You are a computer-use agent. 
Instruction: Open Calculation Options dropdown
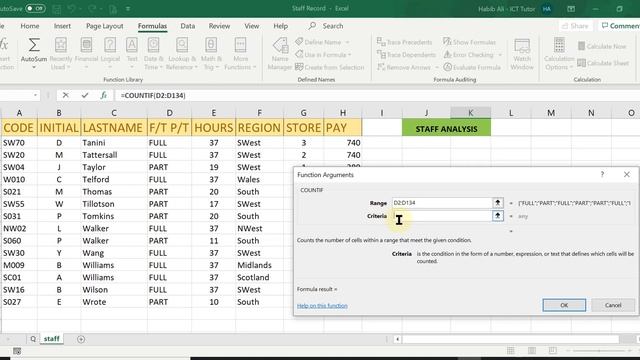(x=559, y=54)
